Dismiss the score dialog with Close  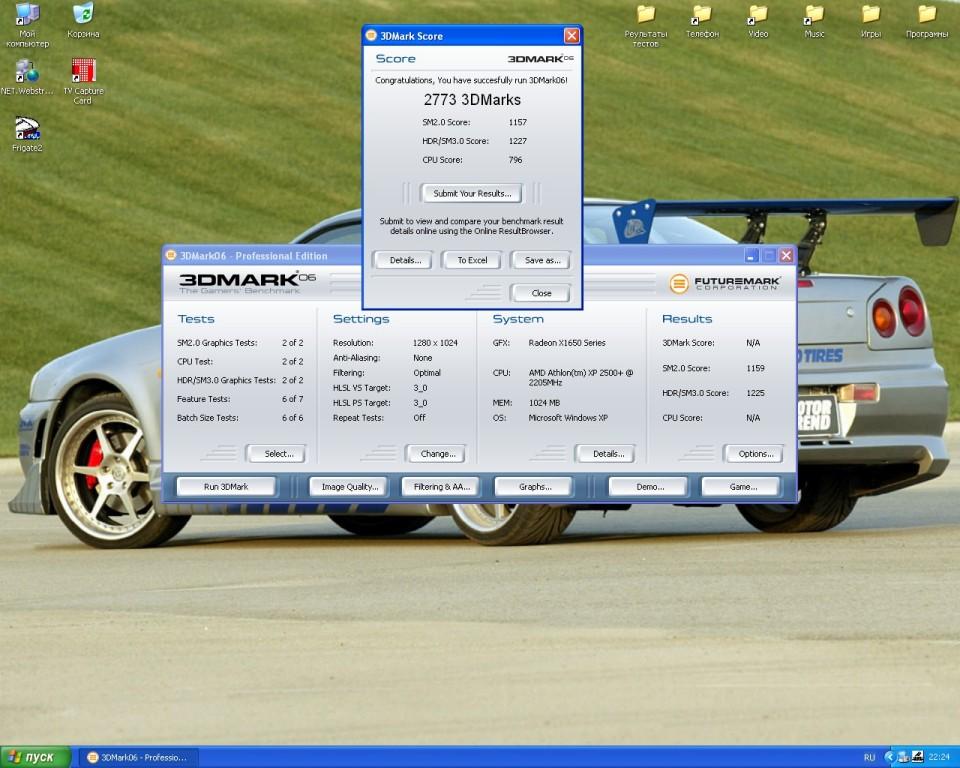541,293
